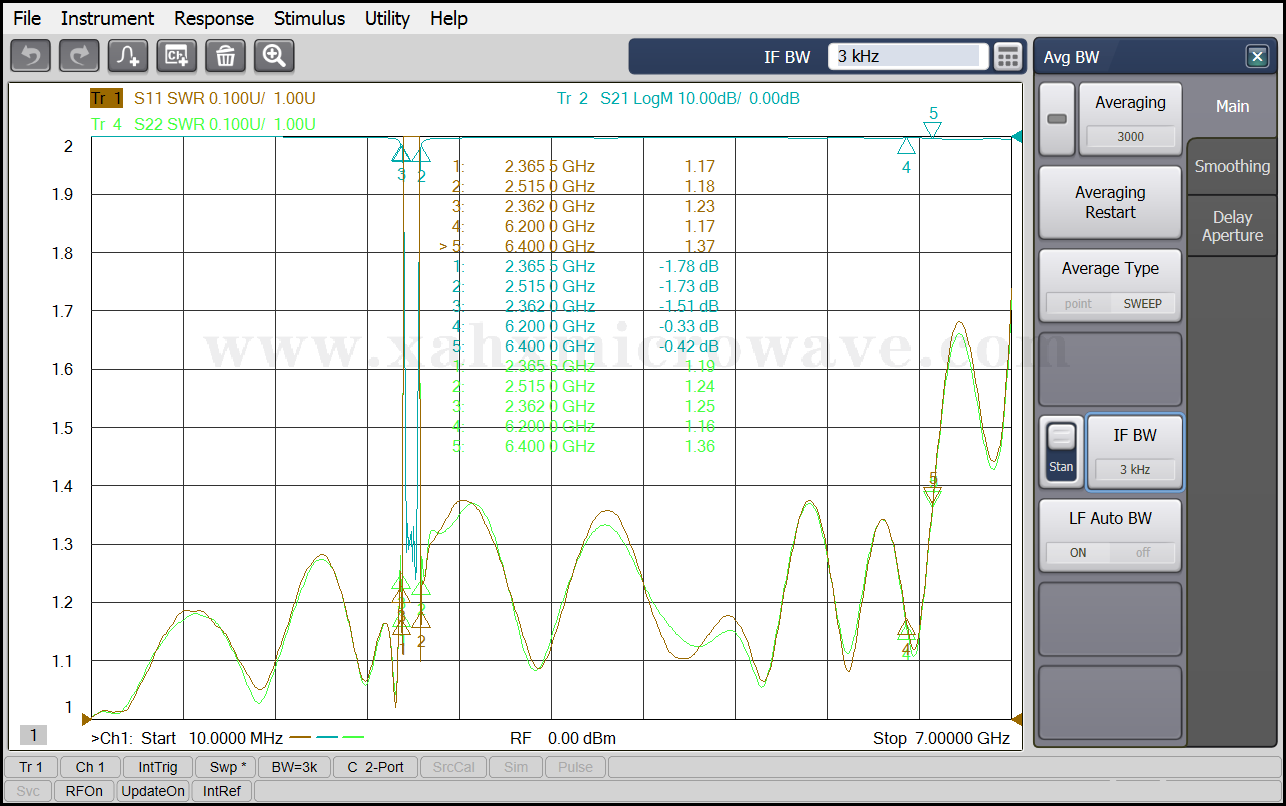Screen dimensions: 1286x806
Task: Click active marker 5 readout 6.400 GHz 1.37
Action: coord(577,246)
